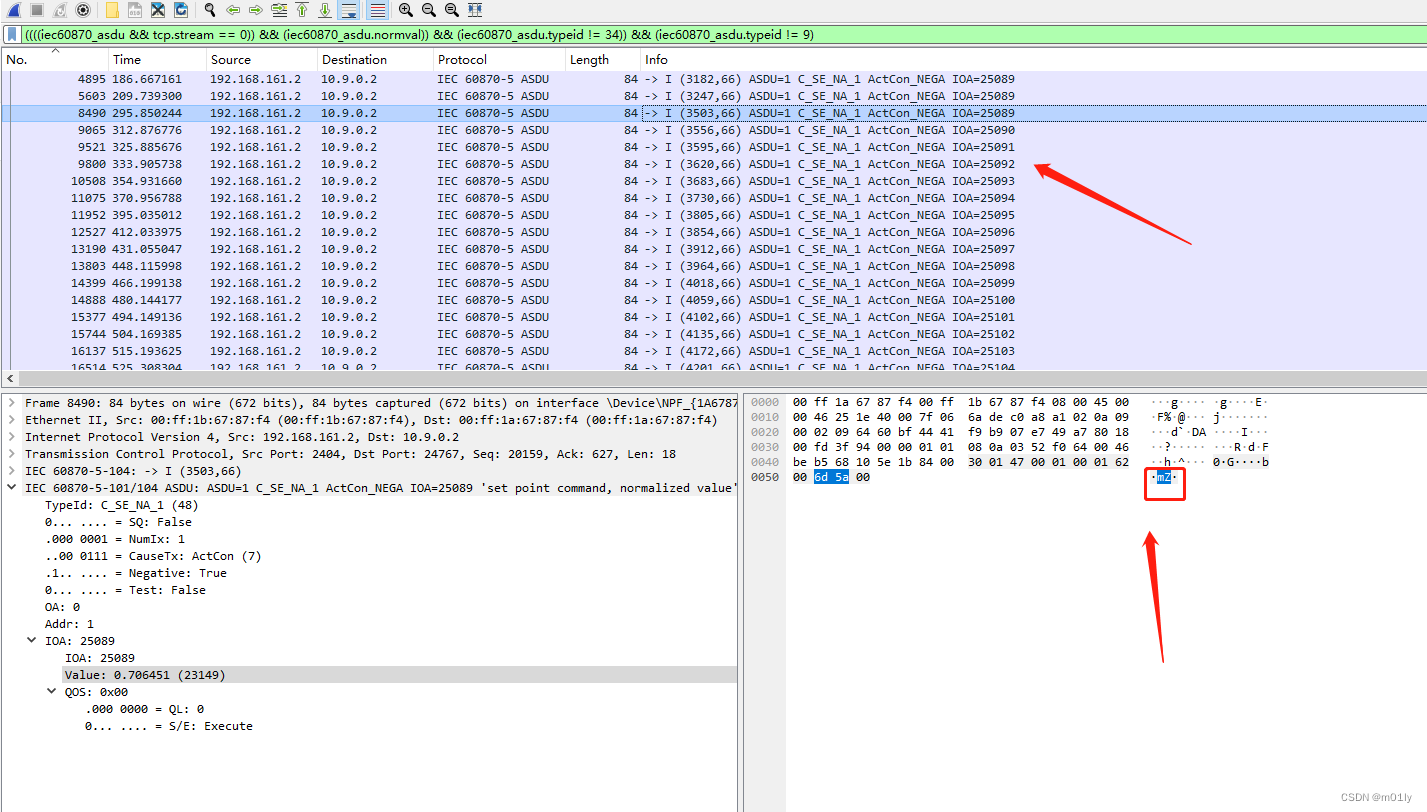Expand Internet Protocol Version 4 layer
Viewport: 1427px width, 812px height.
click(x=12, y=437)
